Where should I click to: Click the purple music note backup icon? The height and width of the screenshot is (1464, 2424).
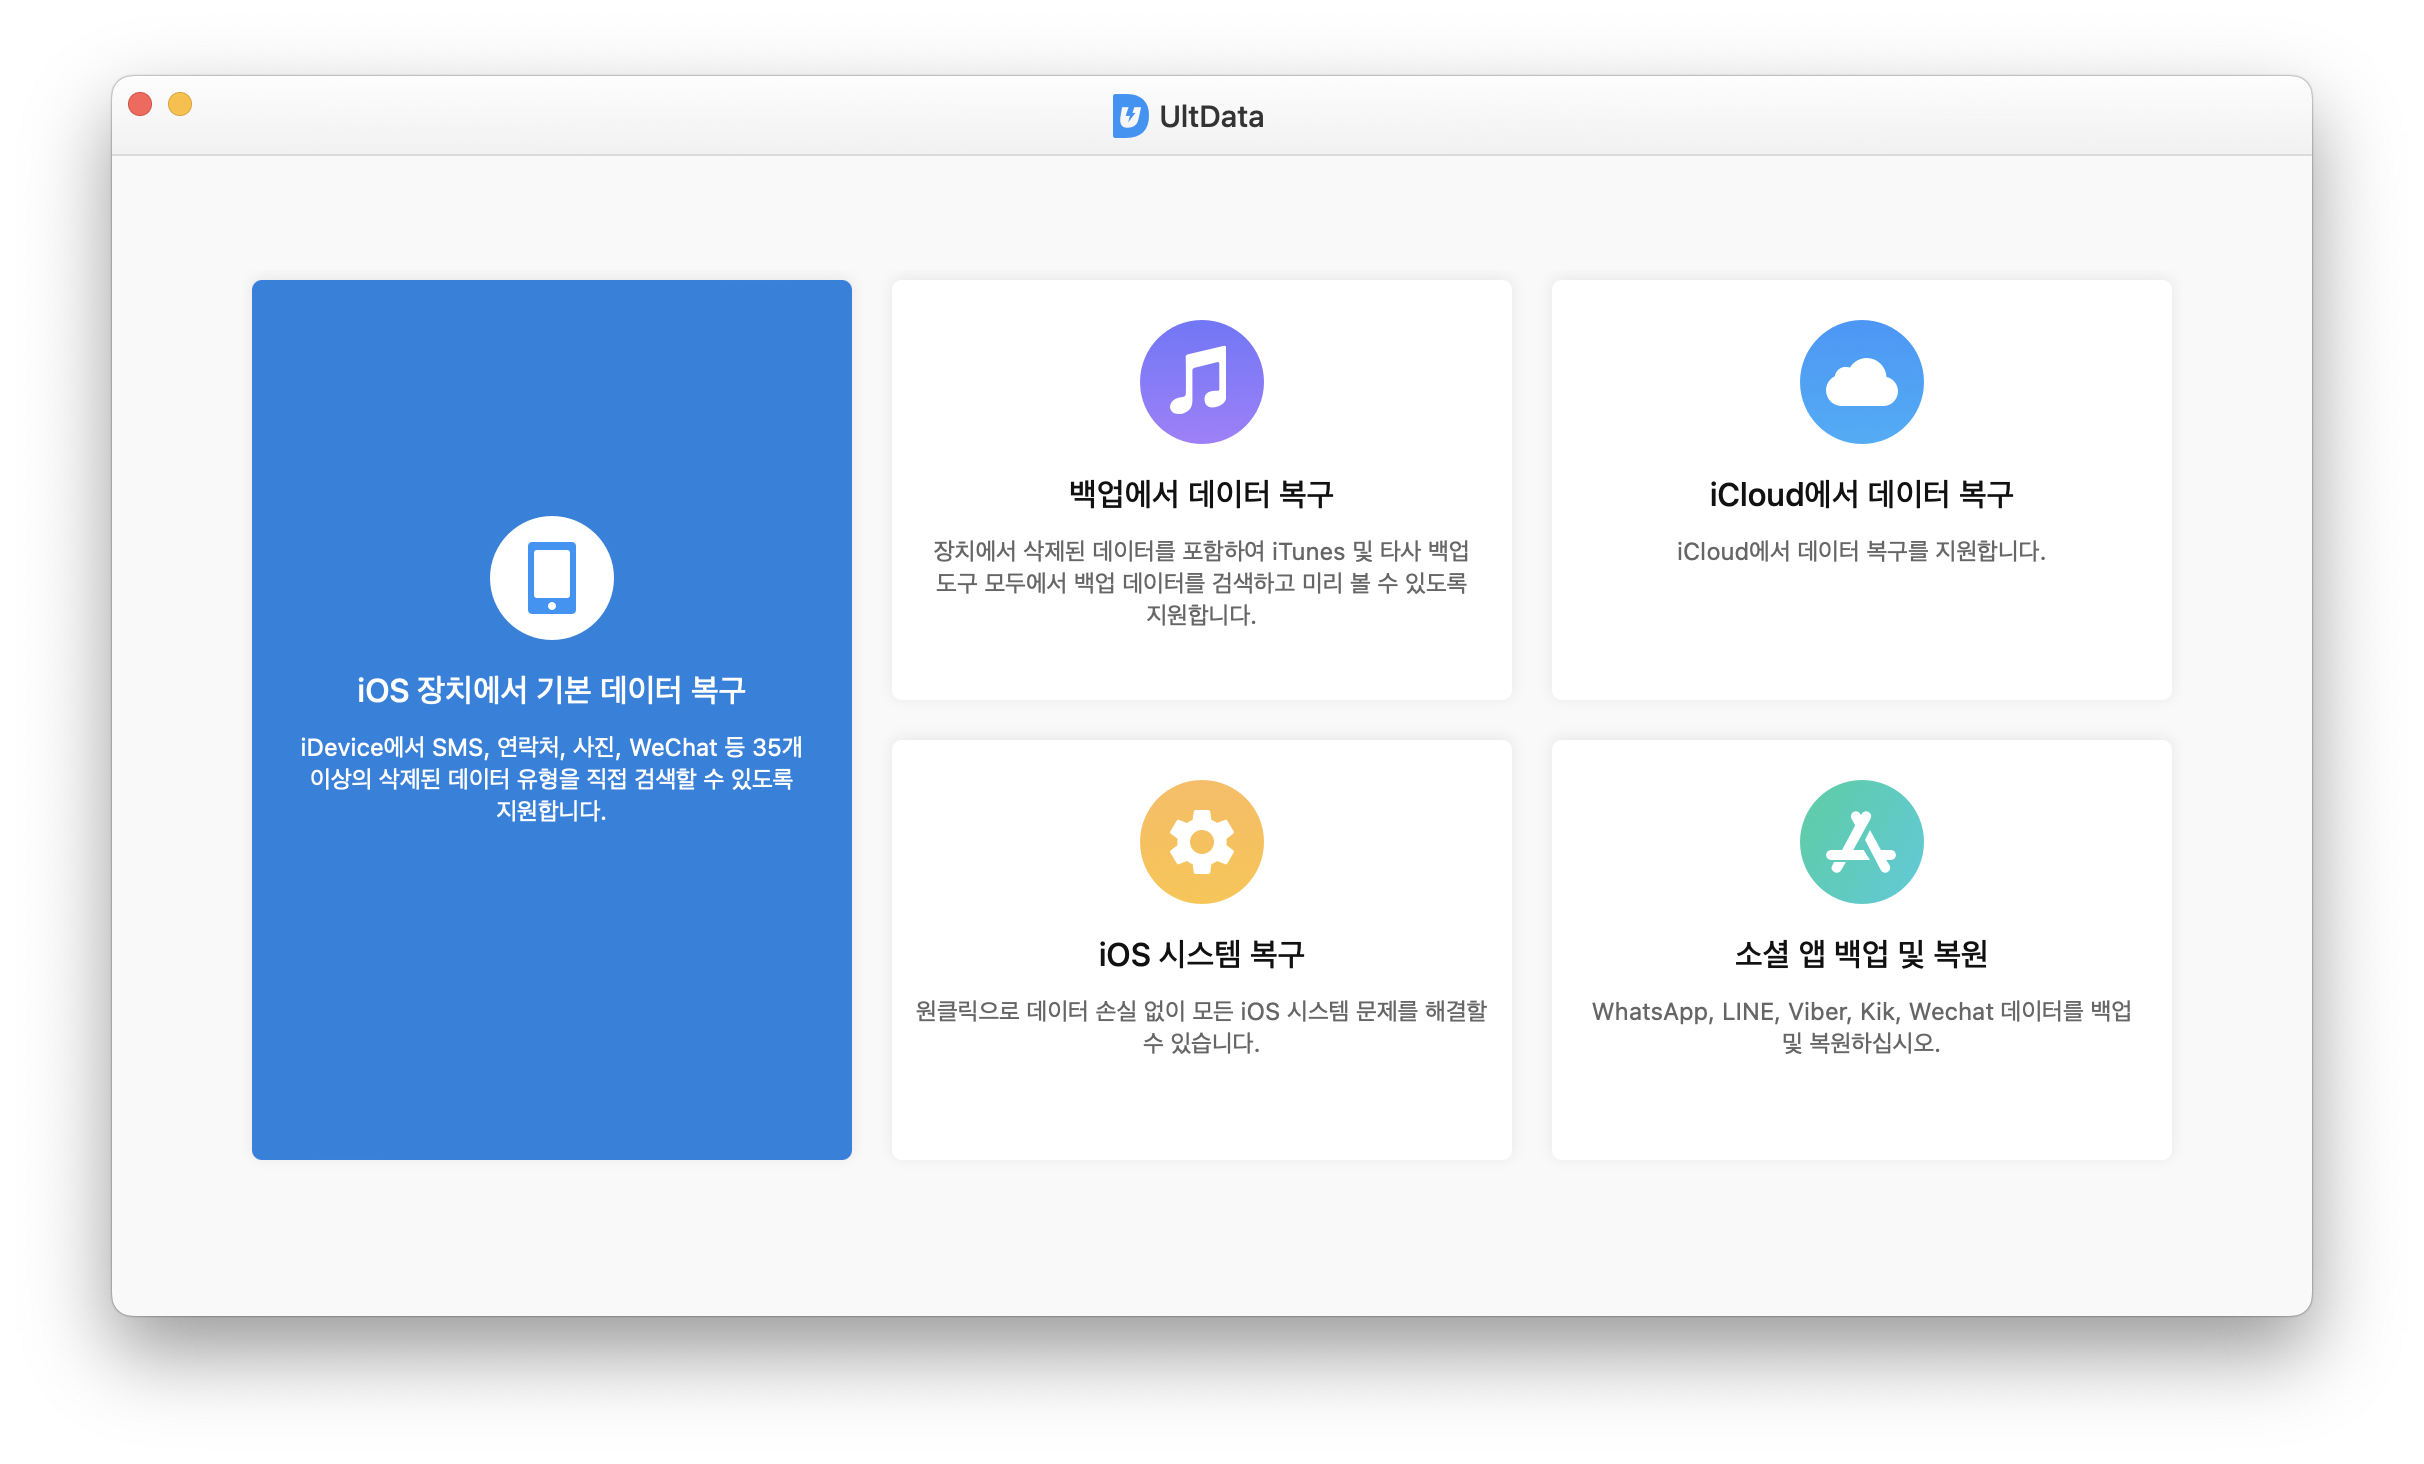[1201, 382]
